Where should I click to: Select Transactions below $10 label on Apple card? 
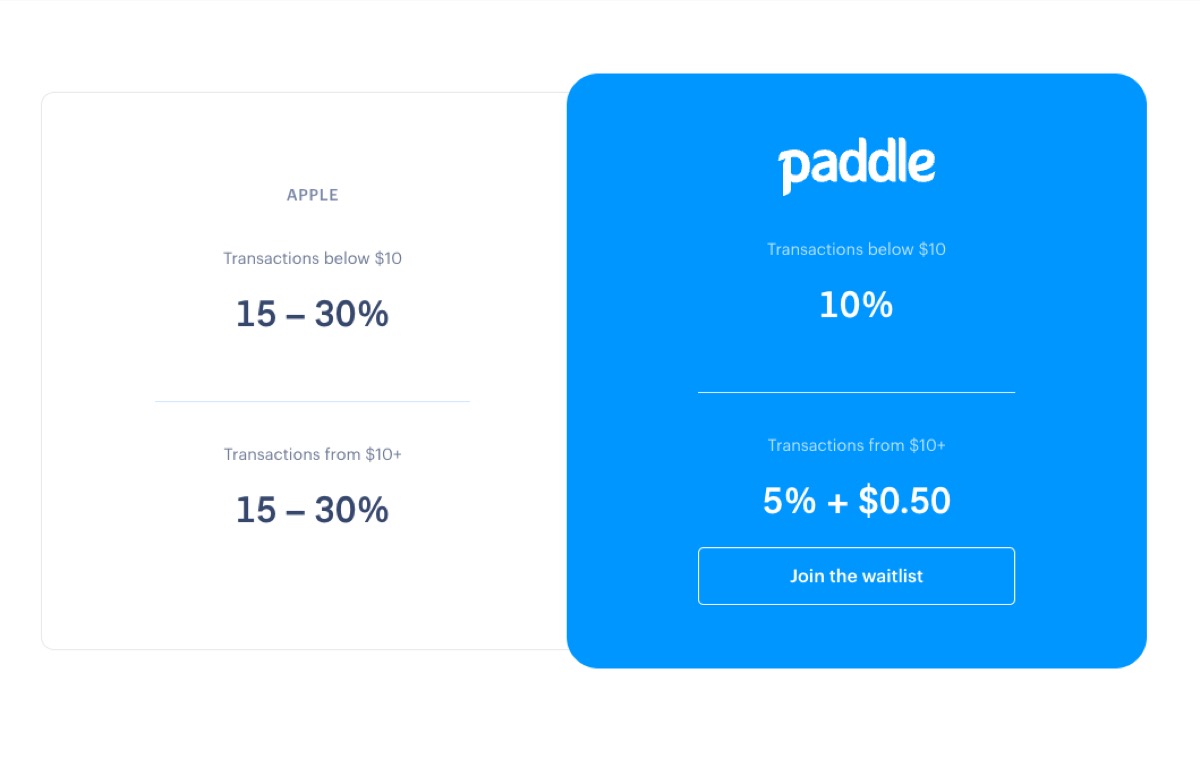(x=312, y=258)
